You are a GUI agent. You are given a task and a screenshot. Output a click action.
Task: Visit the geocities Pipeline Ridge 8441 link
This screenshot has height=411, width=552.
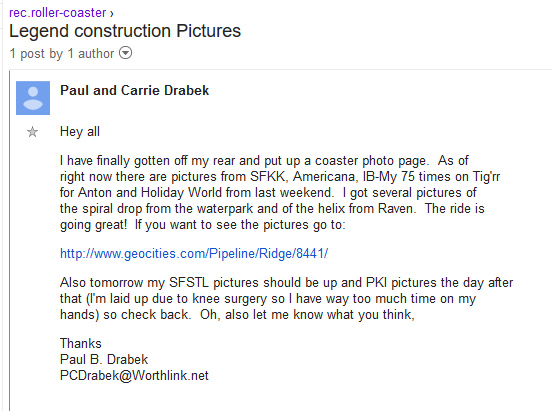tap(194, 254)
